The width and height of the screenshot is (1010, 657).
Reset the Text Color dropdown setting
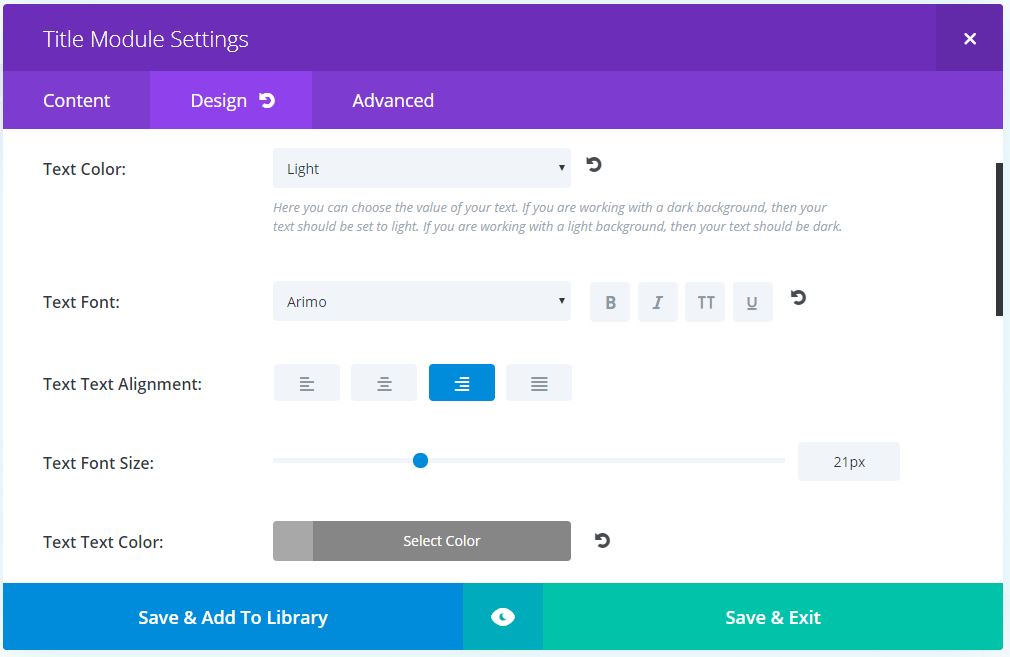594,165
